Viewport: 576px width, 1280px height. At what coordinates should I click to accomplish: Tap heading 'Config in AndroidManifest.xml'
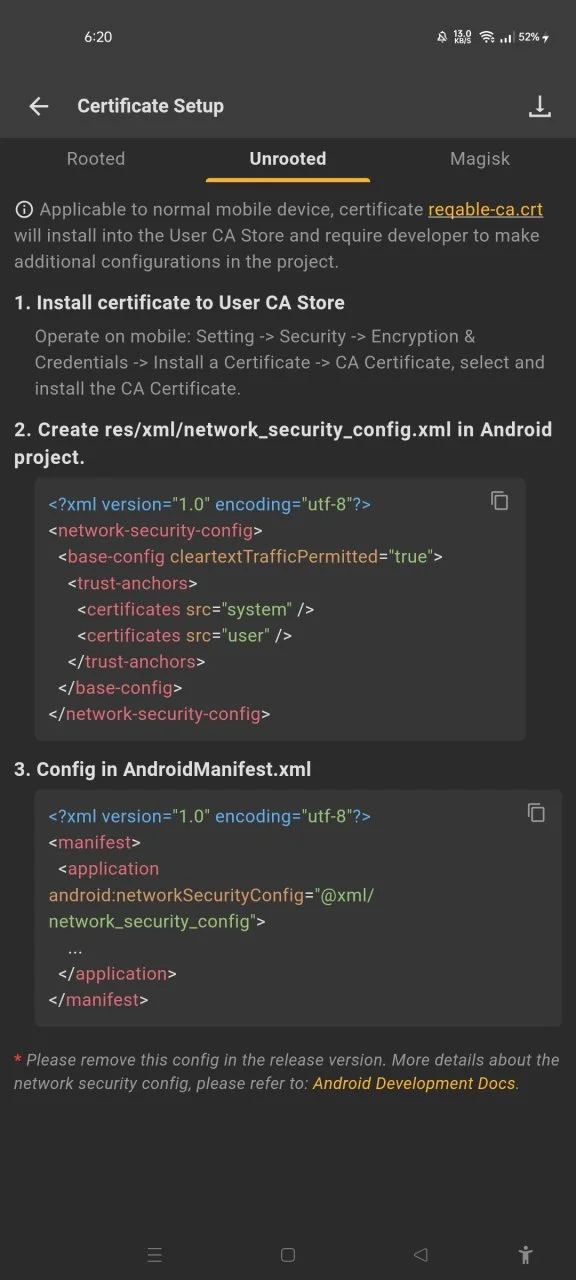point(163,770)
